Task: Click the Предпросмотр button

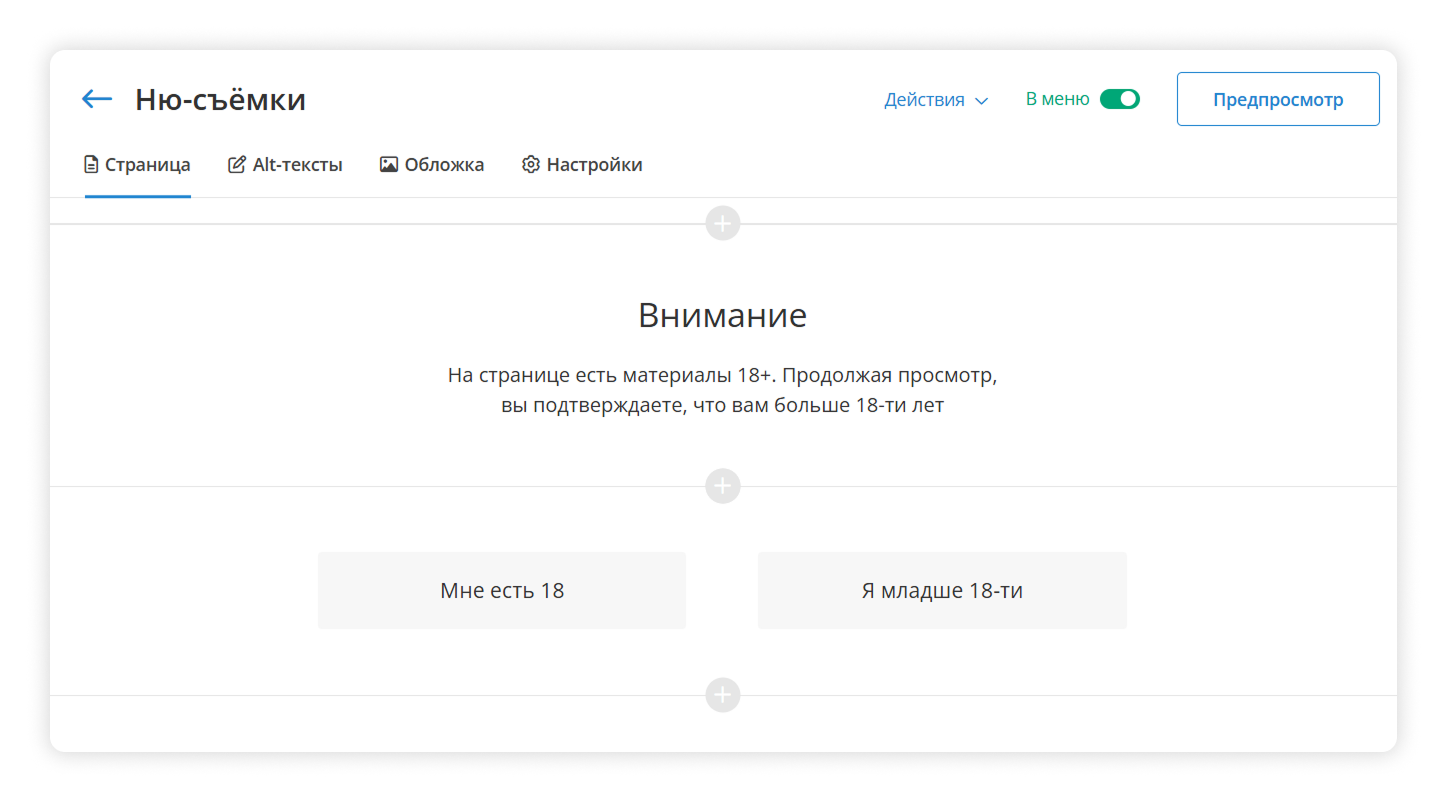Action: coord(1277,100)
